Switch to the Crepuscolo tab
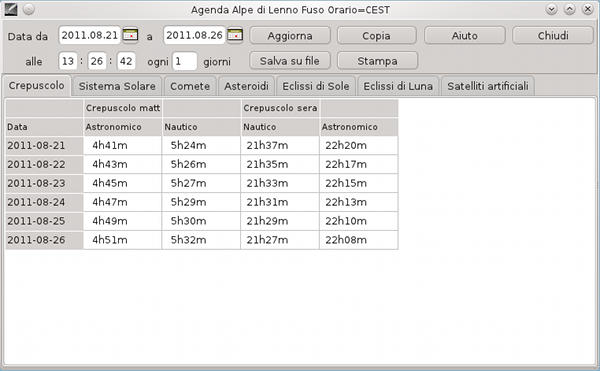Image resolution: width=600 pixels, height=371 pixels. (x=36, y=86)
